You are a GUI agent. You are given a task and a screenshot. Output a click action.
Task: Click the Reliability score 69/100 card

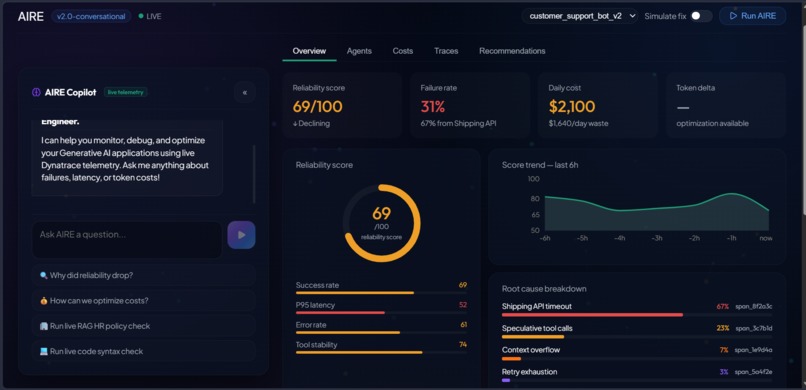point(342,105)
